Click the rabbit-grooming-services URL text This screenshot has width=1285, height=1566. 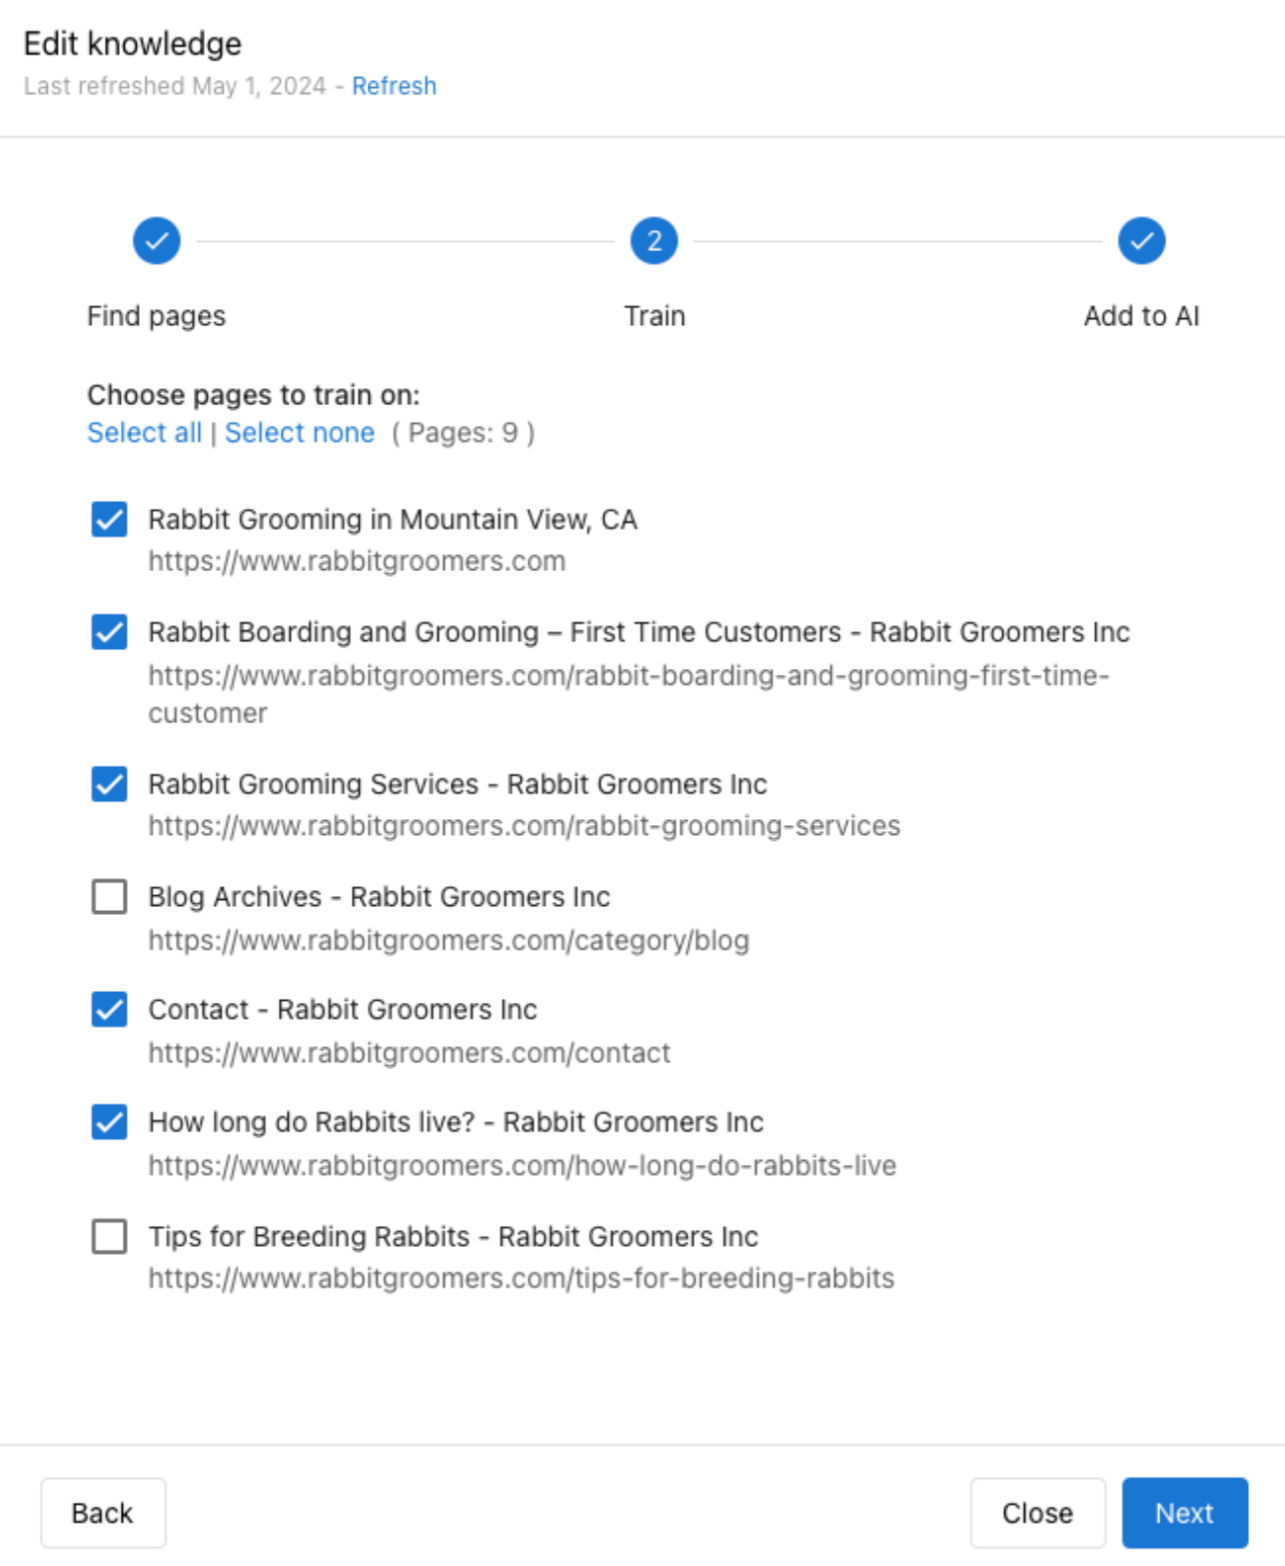pos(524,826)
